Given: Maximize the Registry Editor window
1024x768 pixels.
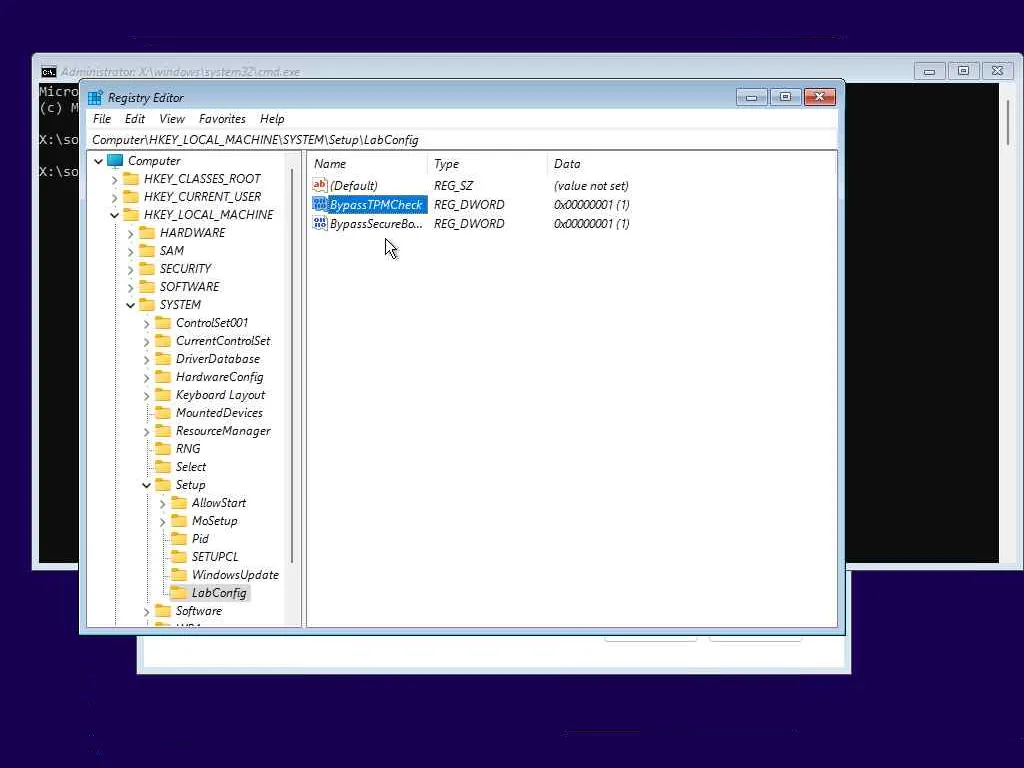Looking at the screenshot, I should pos(786,97).
